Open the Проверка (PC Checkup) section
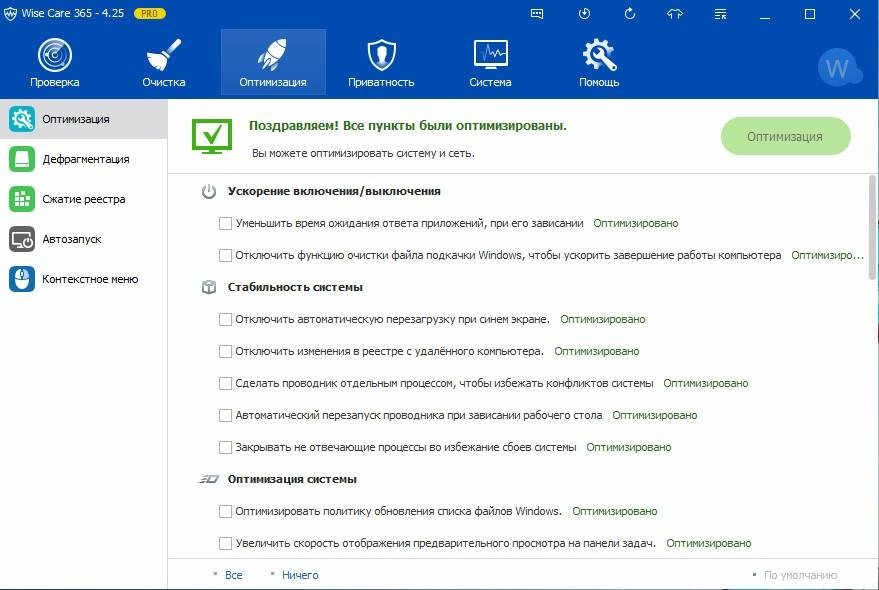Viewport: 879px width, 590px height. (x=54, y=62)
